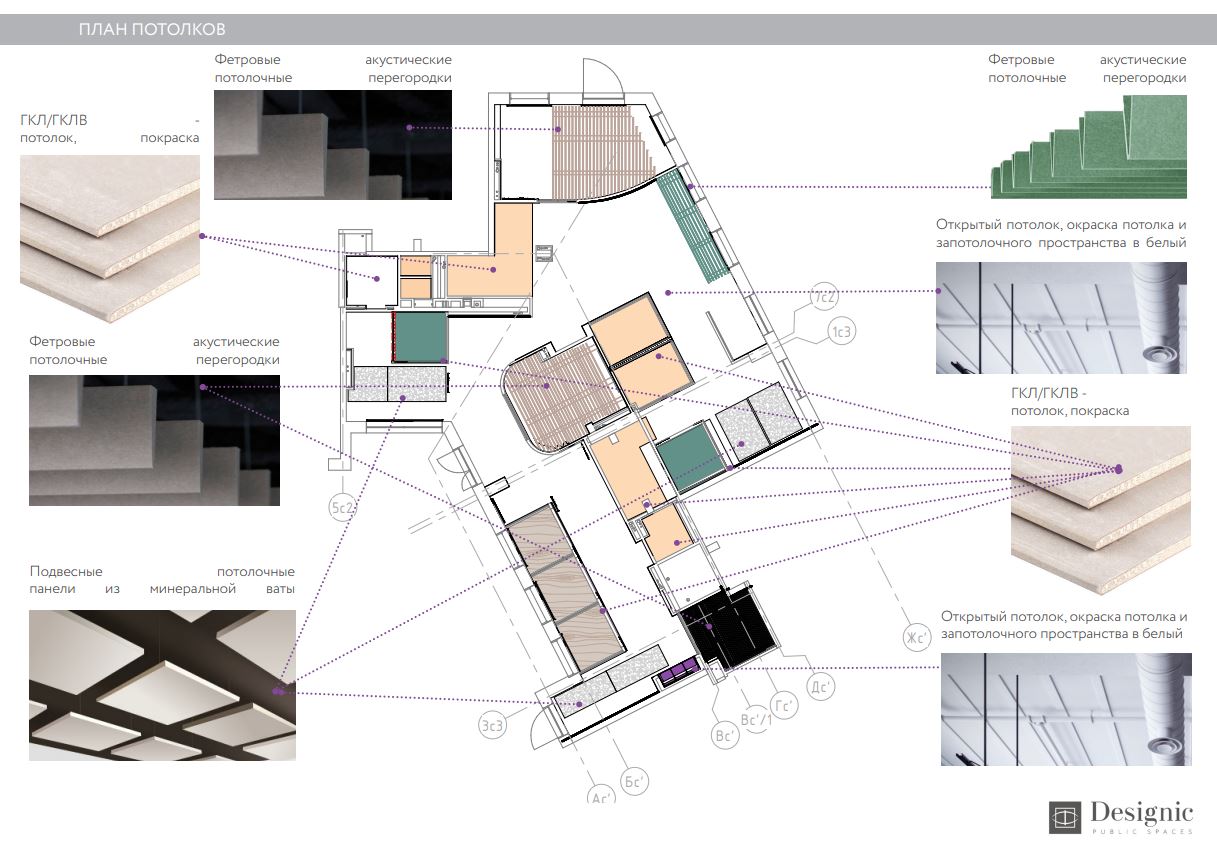Click the 3с3 axis bubble
1217x845 pixels.
[x=492, y=726]
